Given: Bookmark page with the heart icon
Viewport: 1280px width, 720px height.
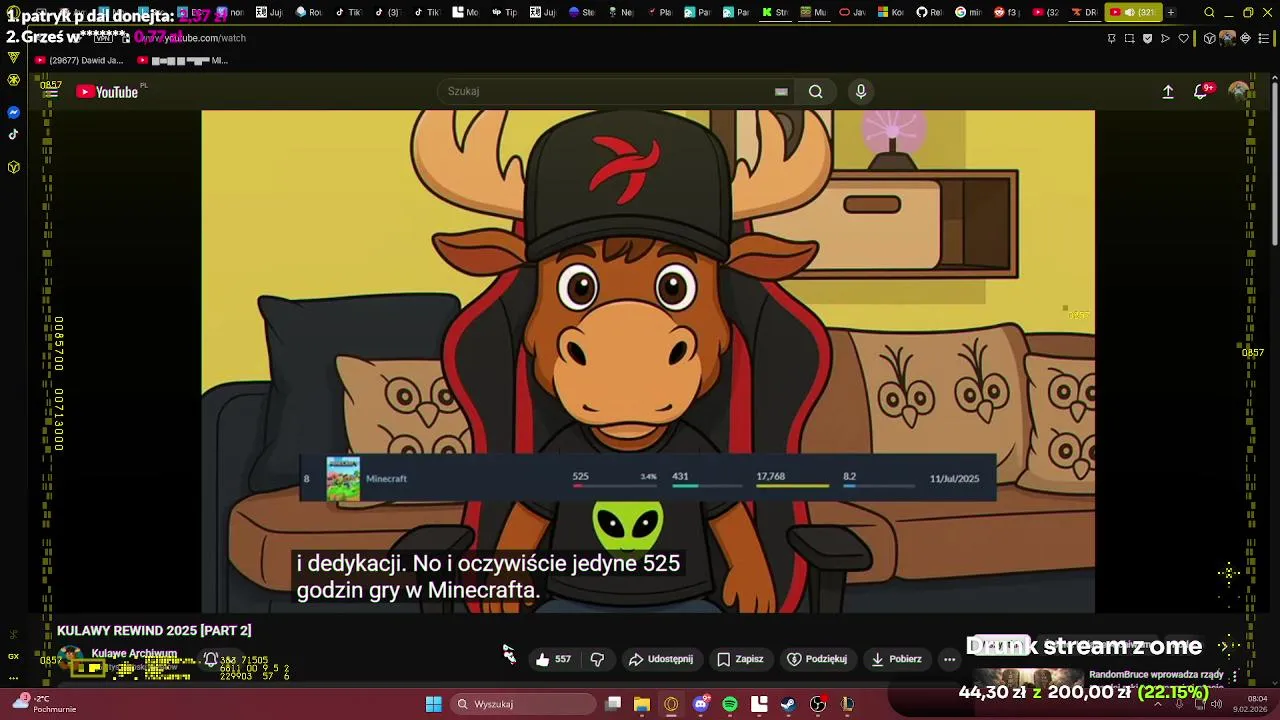Looking at the screenshot, I should tap(1184, 38).
